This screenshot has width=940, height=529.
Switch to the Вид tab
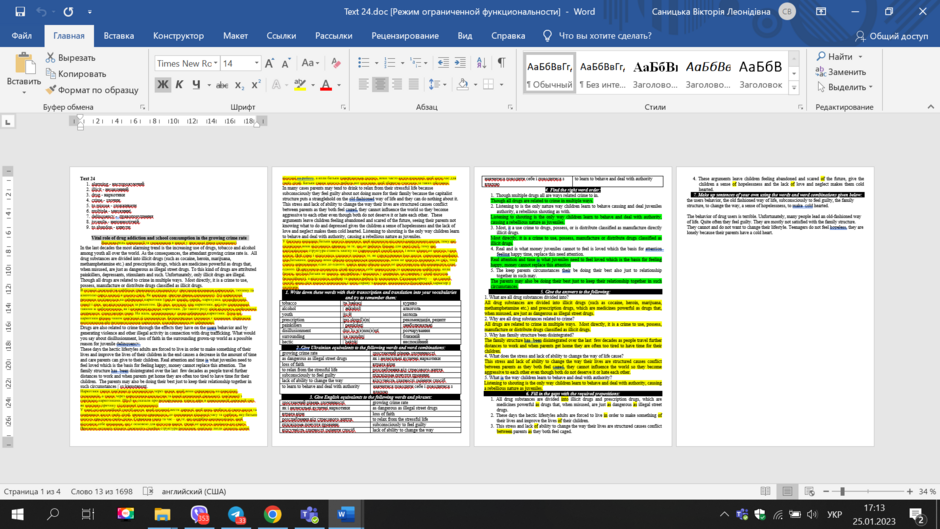(x=465, y=36)
